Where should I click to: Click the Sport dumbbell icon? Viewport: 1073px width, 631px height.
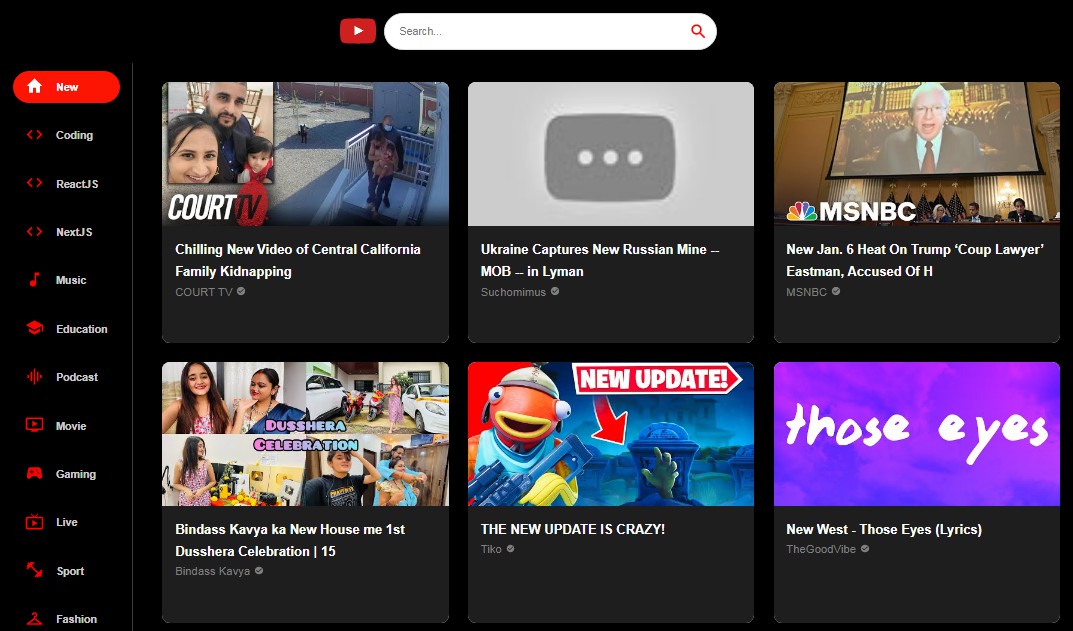[x=34, y=570]
